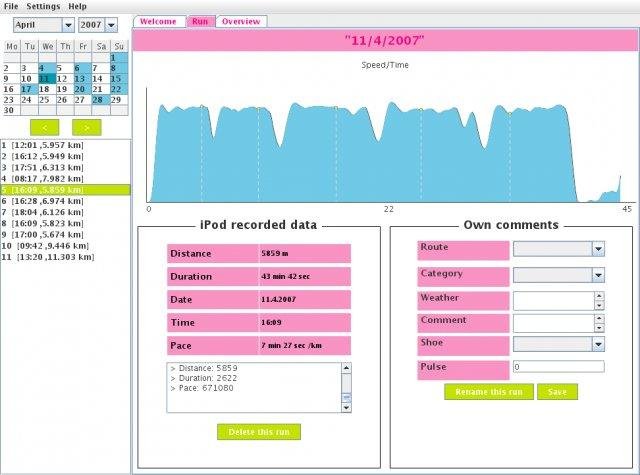The width and height of the screenshot is (640, 475).
Task: Select run 2 [16:12, 5.949 km]
Action: 65,156
